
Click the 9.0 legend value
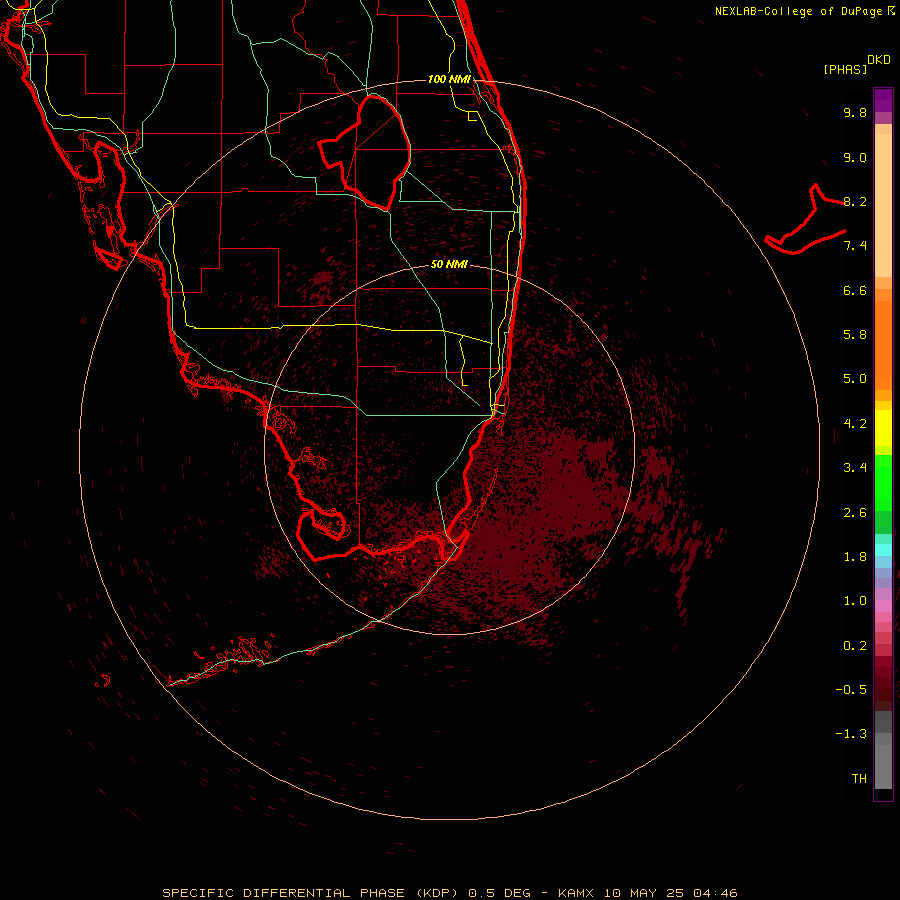tap(855, 157)
